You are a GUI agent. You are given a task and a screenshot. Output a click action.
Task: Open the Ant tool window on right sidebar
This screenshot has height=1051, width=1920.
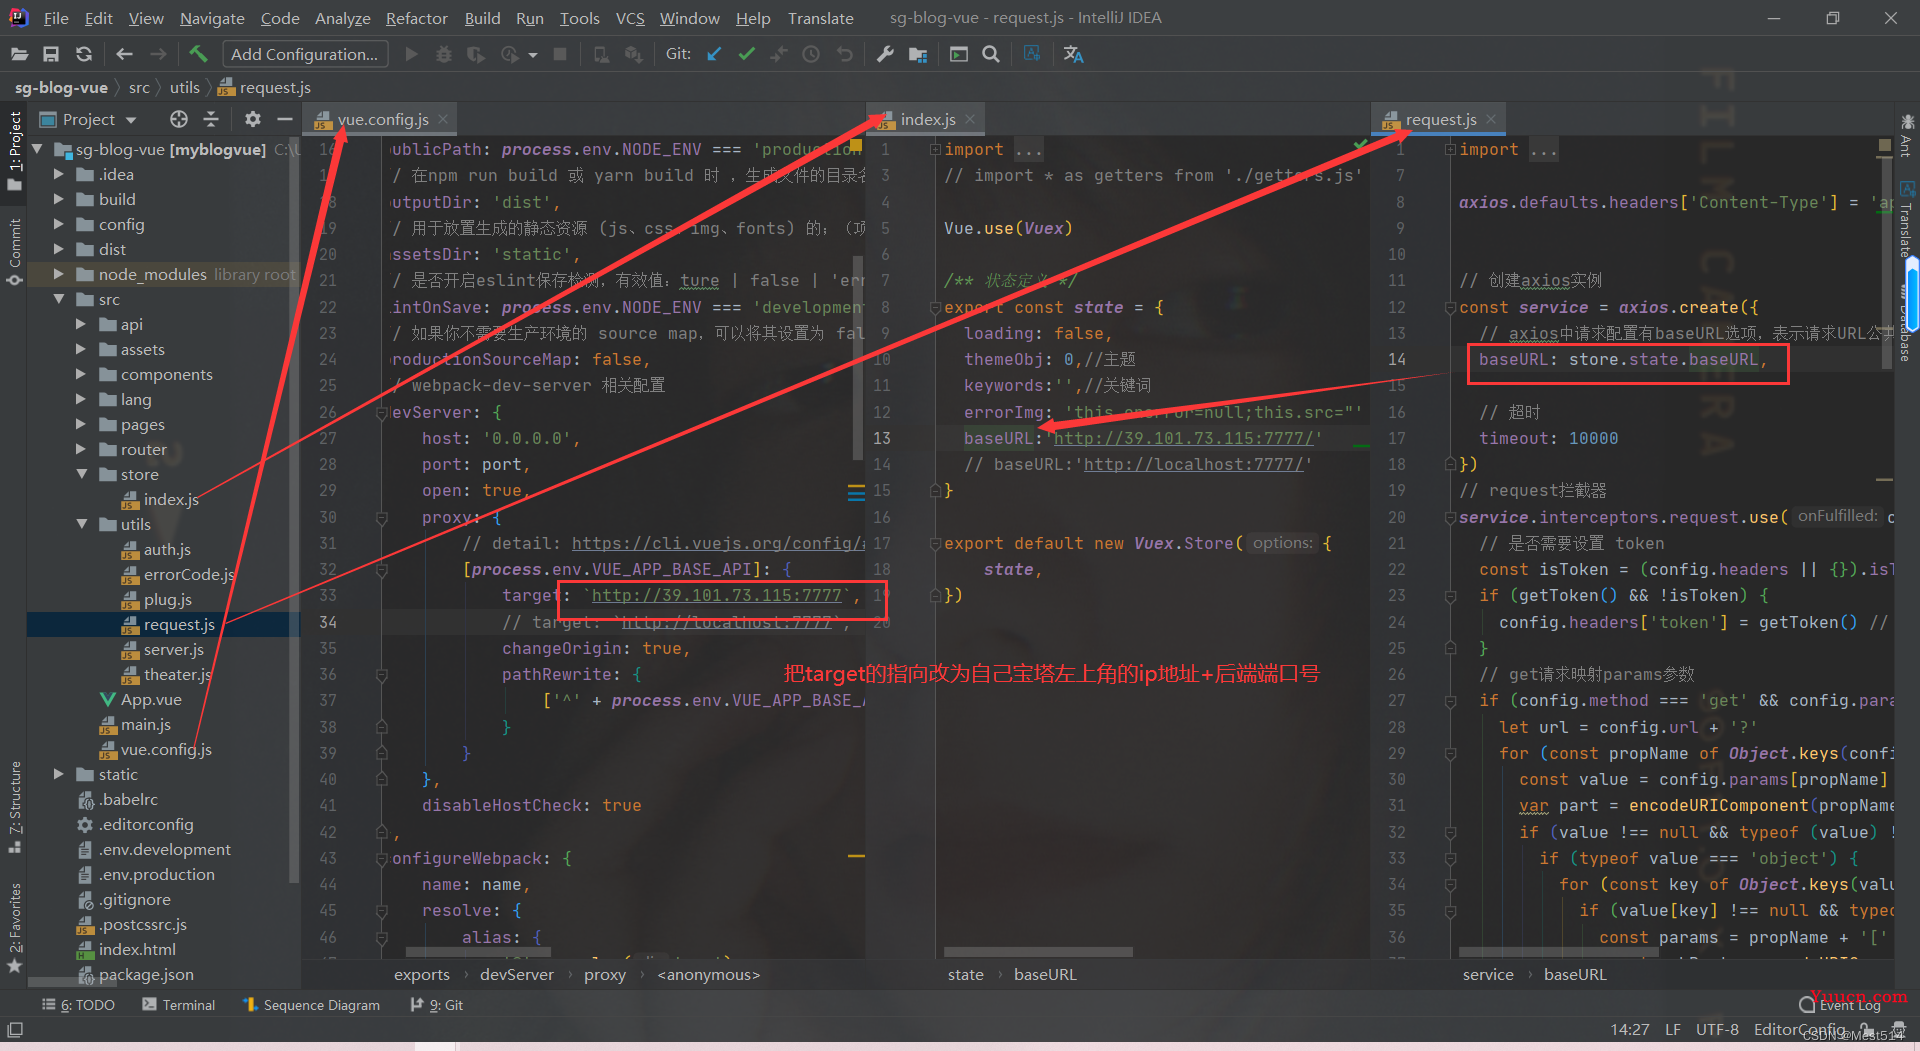pos(1906,137)
